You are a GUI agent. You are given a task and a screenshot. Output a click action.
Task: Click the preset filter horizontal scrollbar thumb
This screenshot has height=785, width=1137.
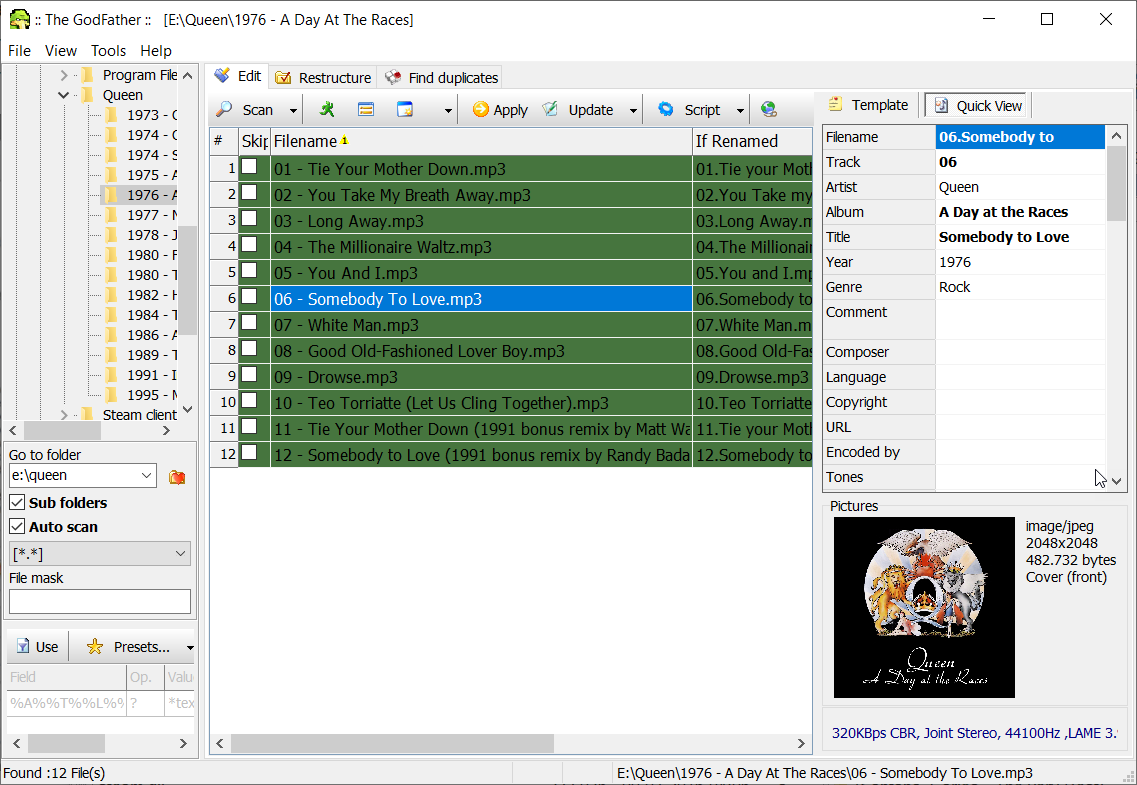(67, 743)
